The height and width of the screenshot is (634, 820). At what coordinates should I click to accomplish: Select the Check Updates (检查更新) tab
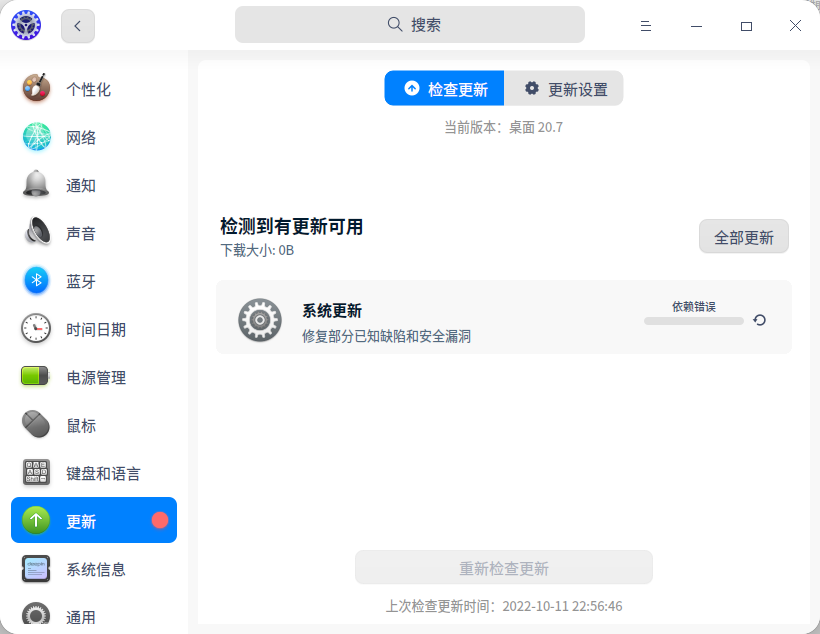coord(443,88)
